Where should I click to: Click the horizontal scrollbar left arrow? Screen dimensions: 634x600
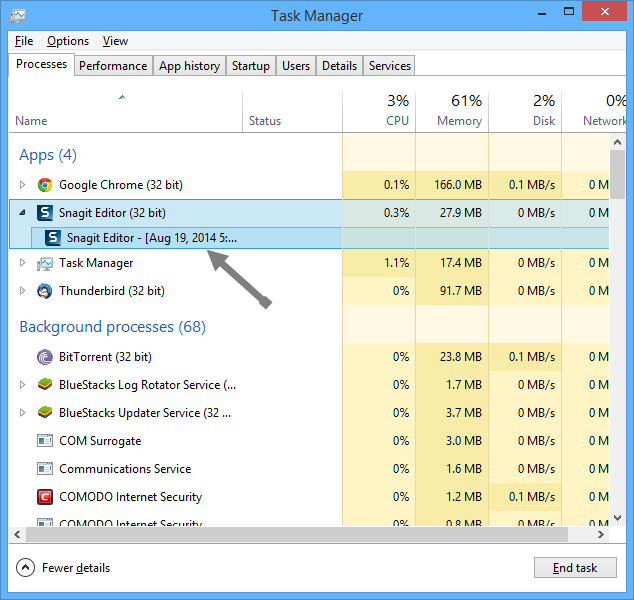[17, 535]
